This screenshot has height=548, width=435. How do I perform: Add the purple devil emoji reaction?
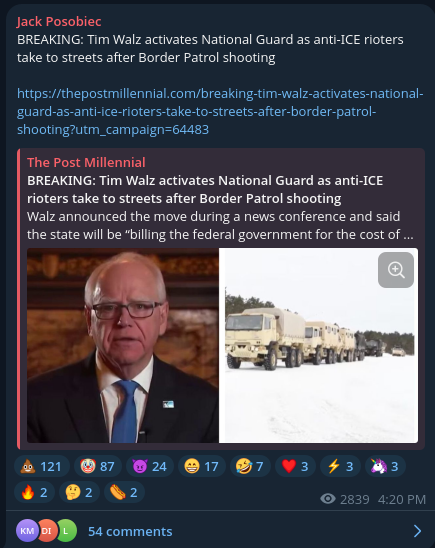click(x=150, y=466)
